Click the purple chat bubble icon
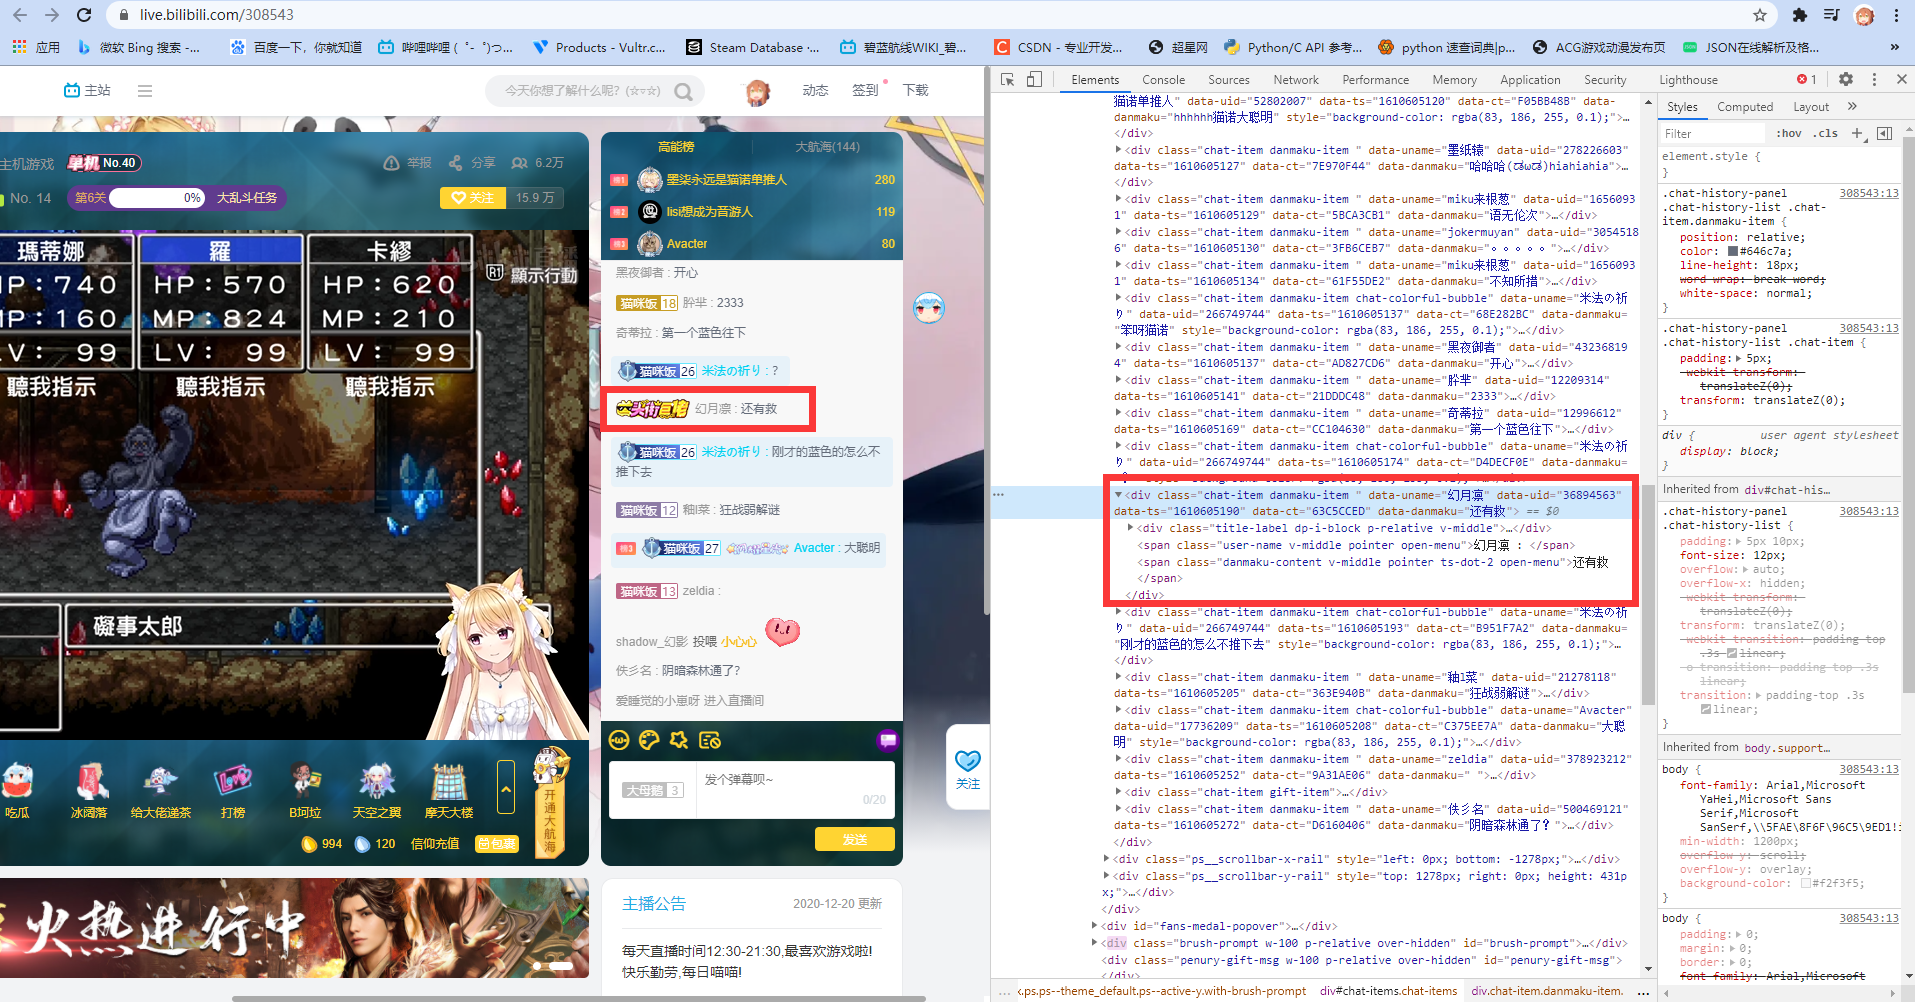1915x1002 pixels. (887, 740)
